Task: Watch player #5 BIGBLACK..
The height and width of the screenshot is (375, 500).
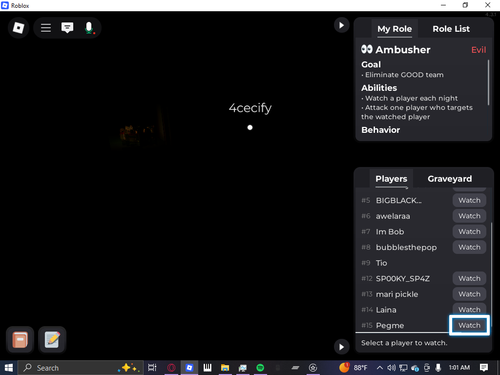Action: tap(469, 200)
